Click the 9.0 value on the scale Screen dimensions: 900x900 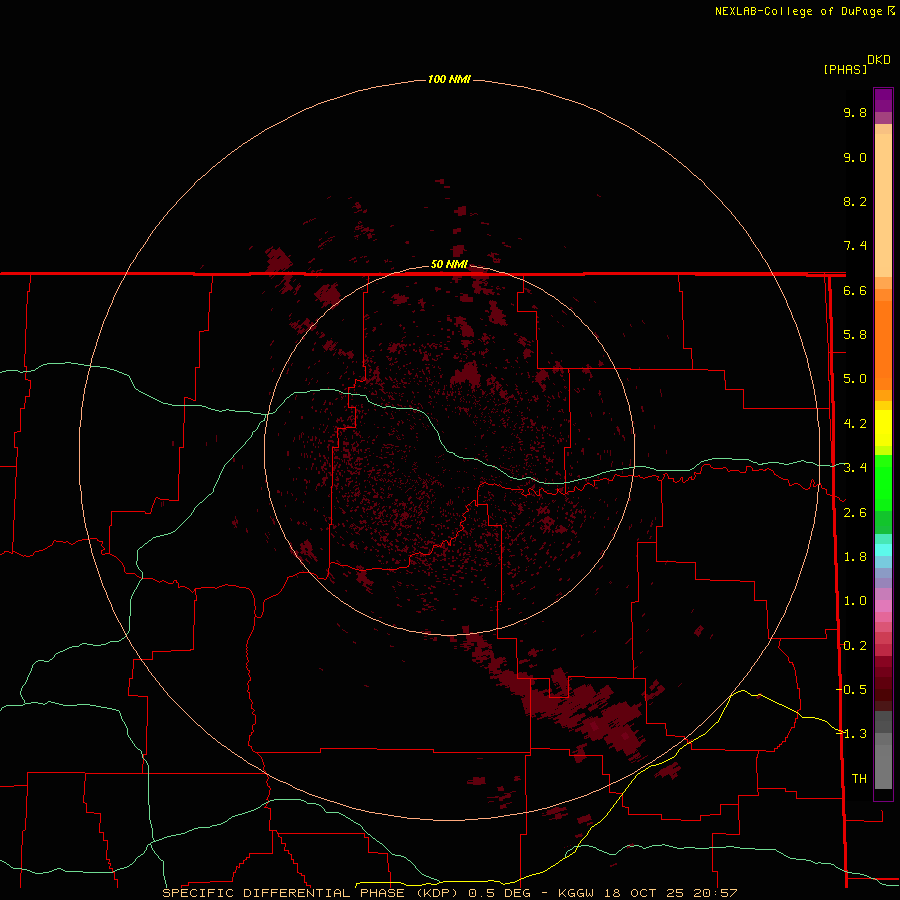click(x=855, y=157)
